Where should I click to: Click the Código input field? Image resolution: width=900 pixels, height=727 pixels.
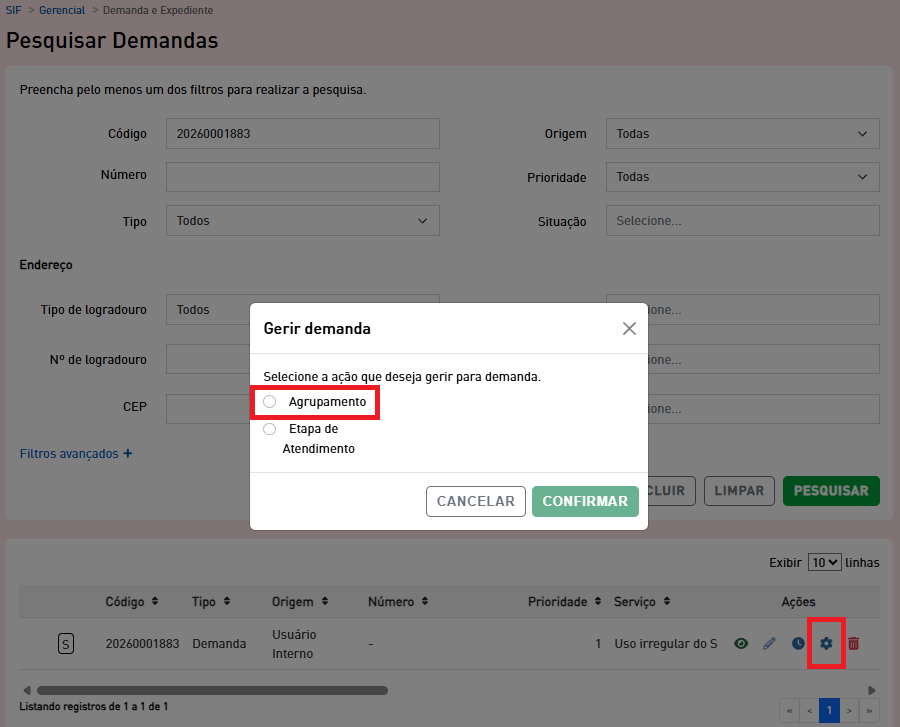(302, 133)
